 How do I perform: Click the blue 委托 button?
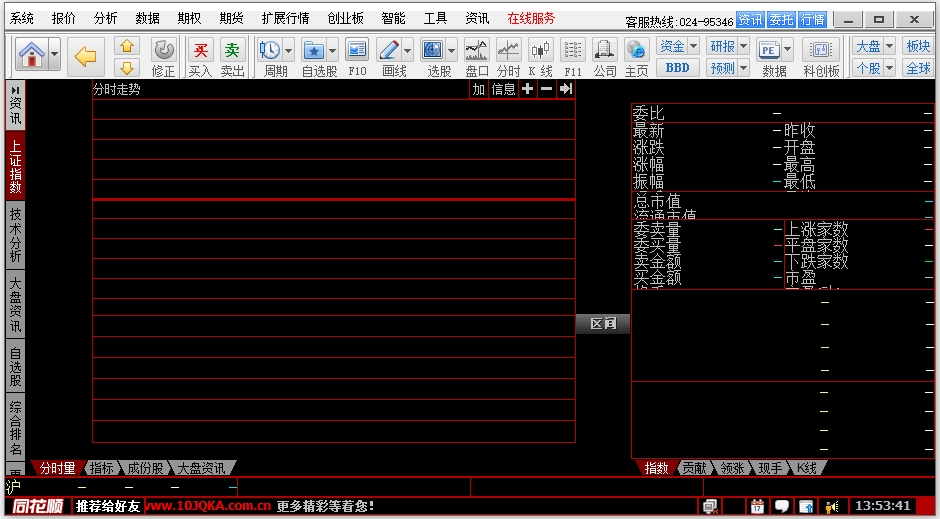coord(781,20)
